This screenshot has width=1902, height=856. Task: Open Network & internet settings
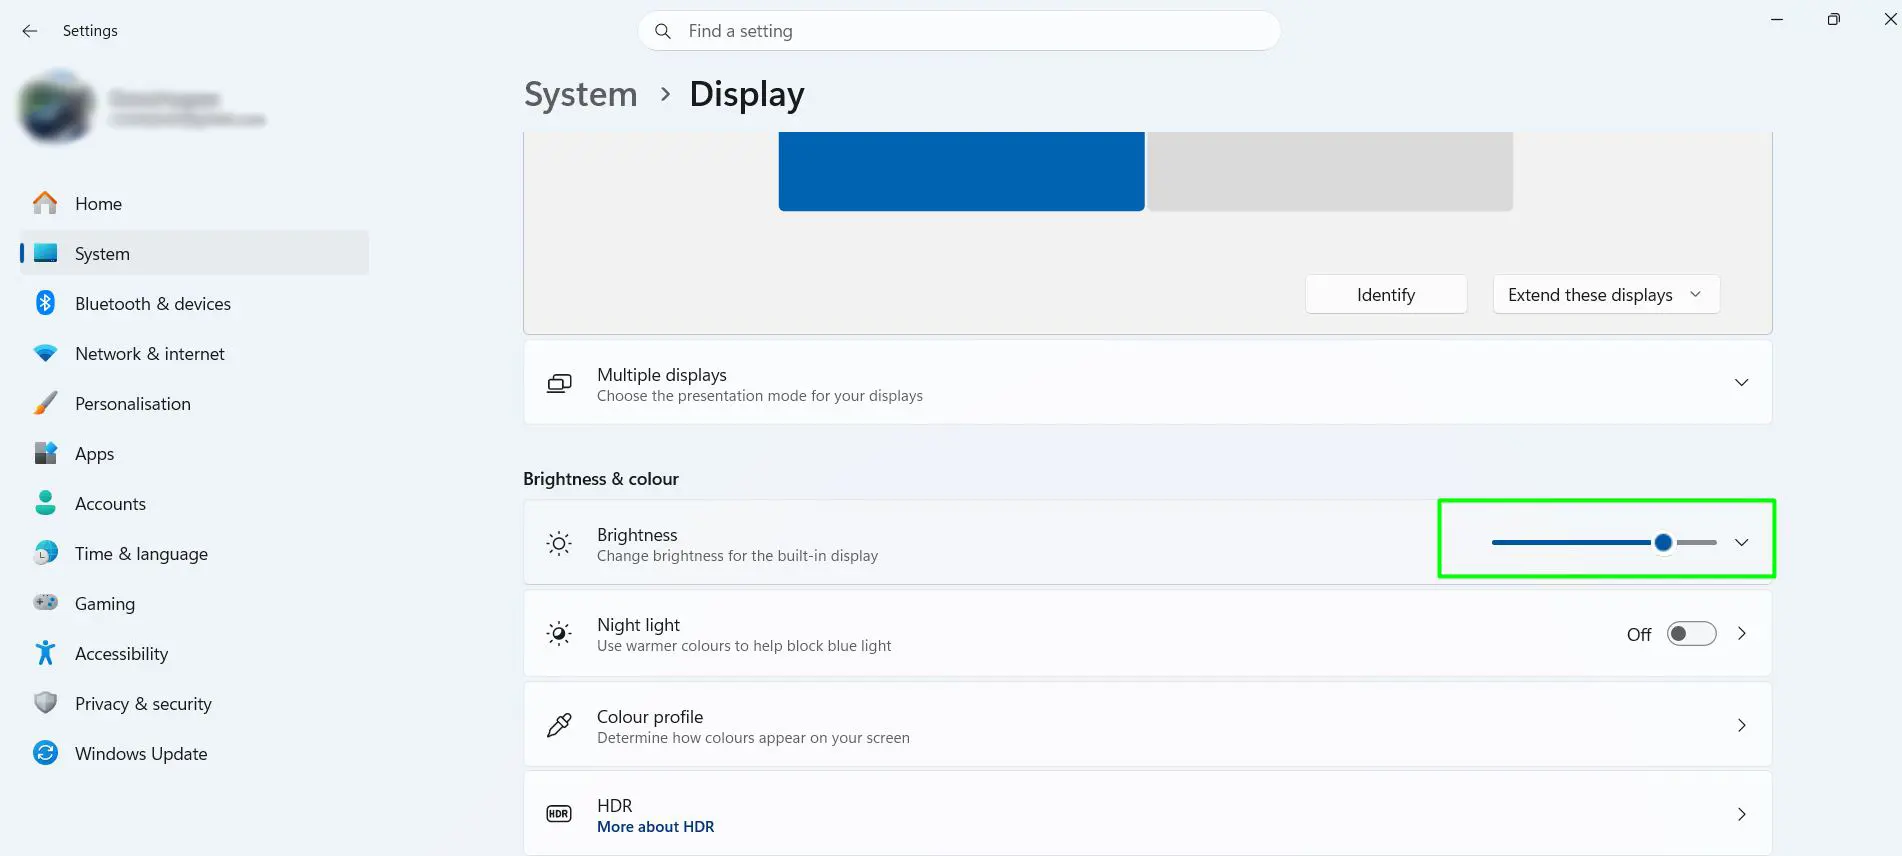pyautogui.click(x=194, y=353)
